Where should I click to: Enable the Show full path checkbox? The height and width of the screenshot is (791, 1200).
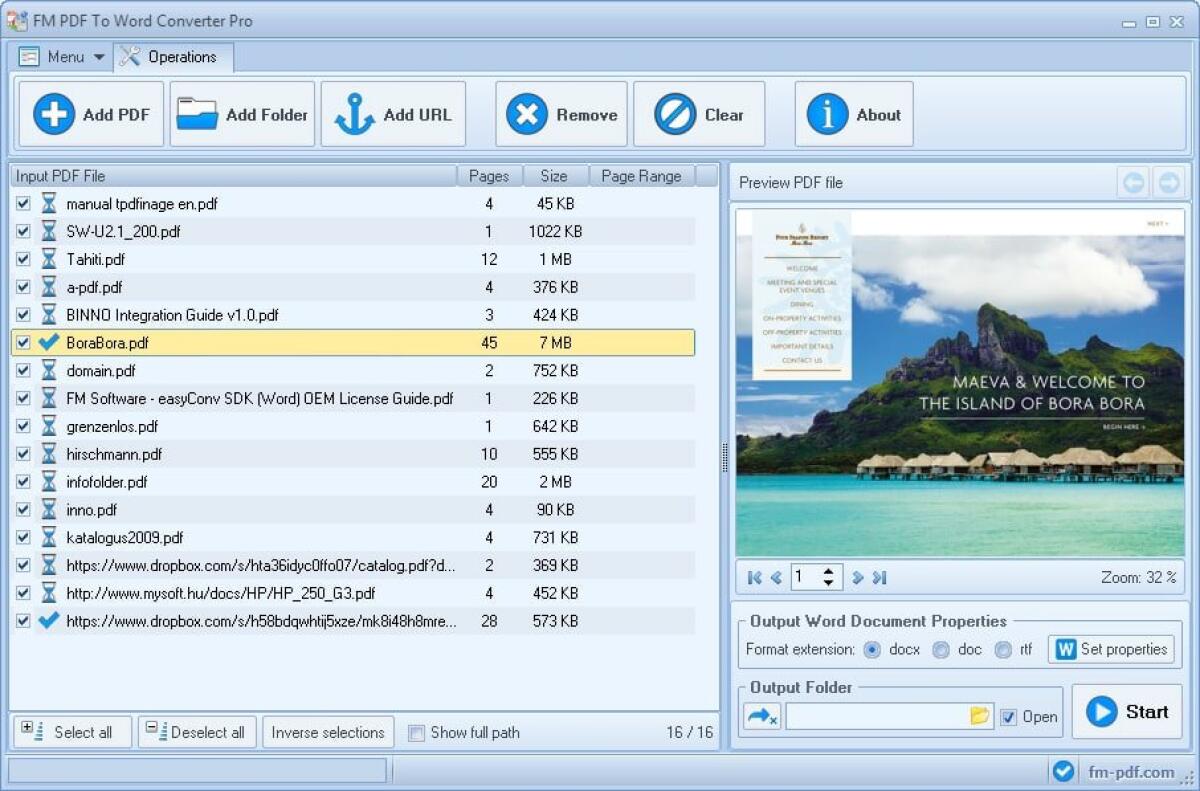(x=416, y=733)
